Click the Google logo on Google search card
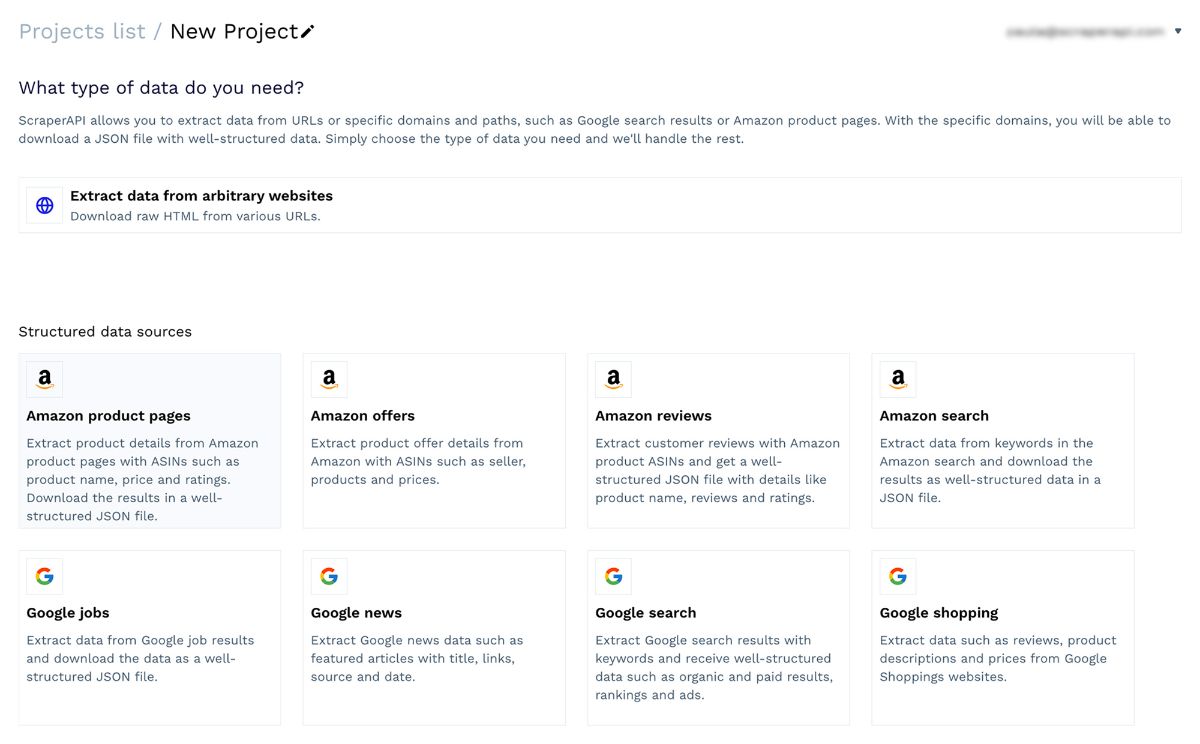Screen dimensions: 1200x744 (x=613, y=576)
